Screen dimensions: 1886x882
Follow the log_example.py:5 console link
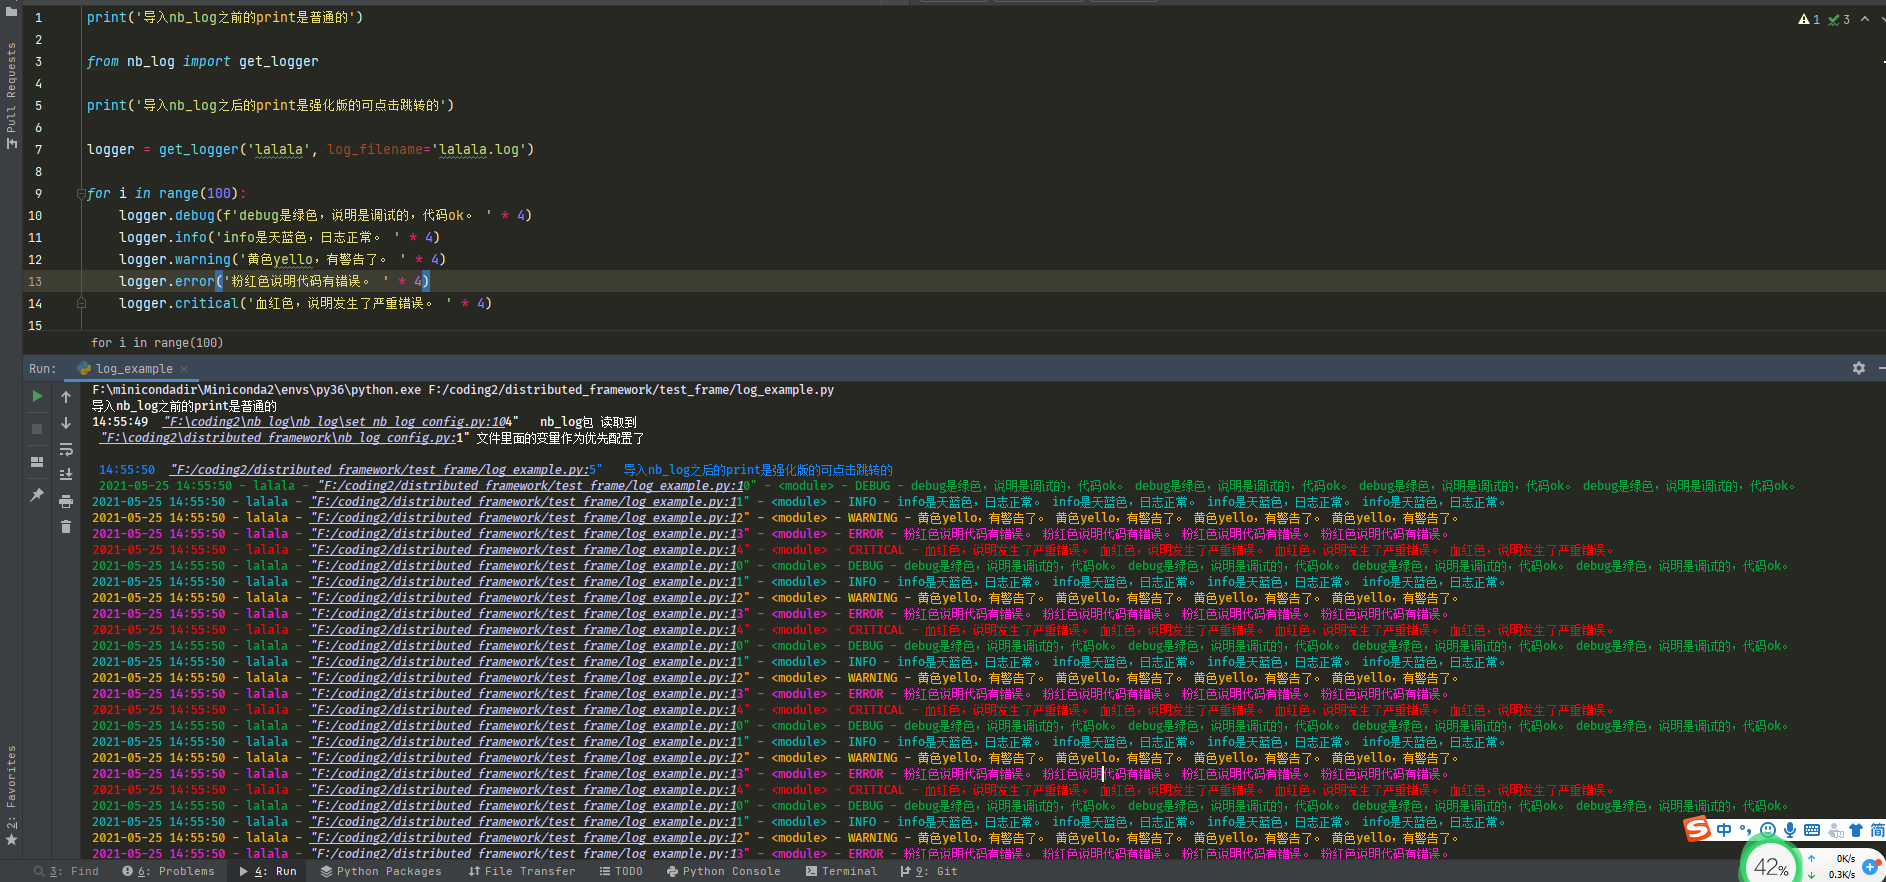pyautogui.click(x=385, y=470)
